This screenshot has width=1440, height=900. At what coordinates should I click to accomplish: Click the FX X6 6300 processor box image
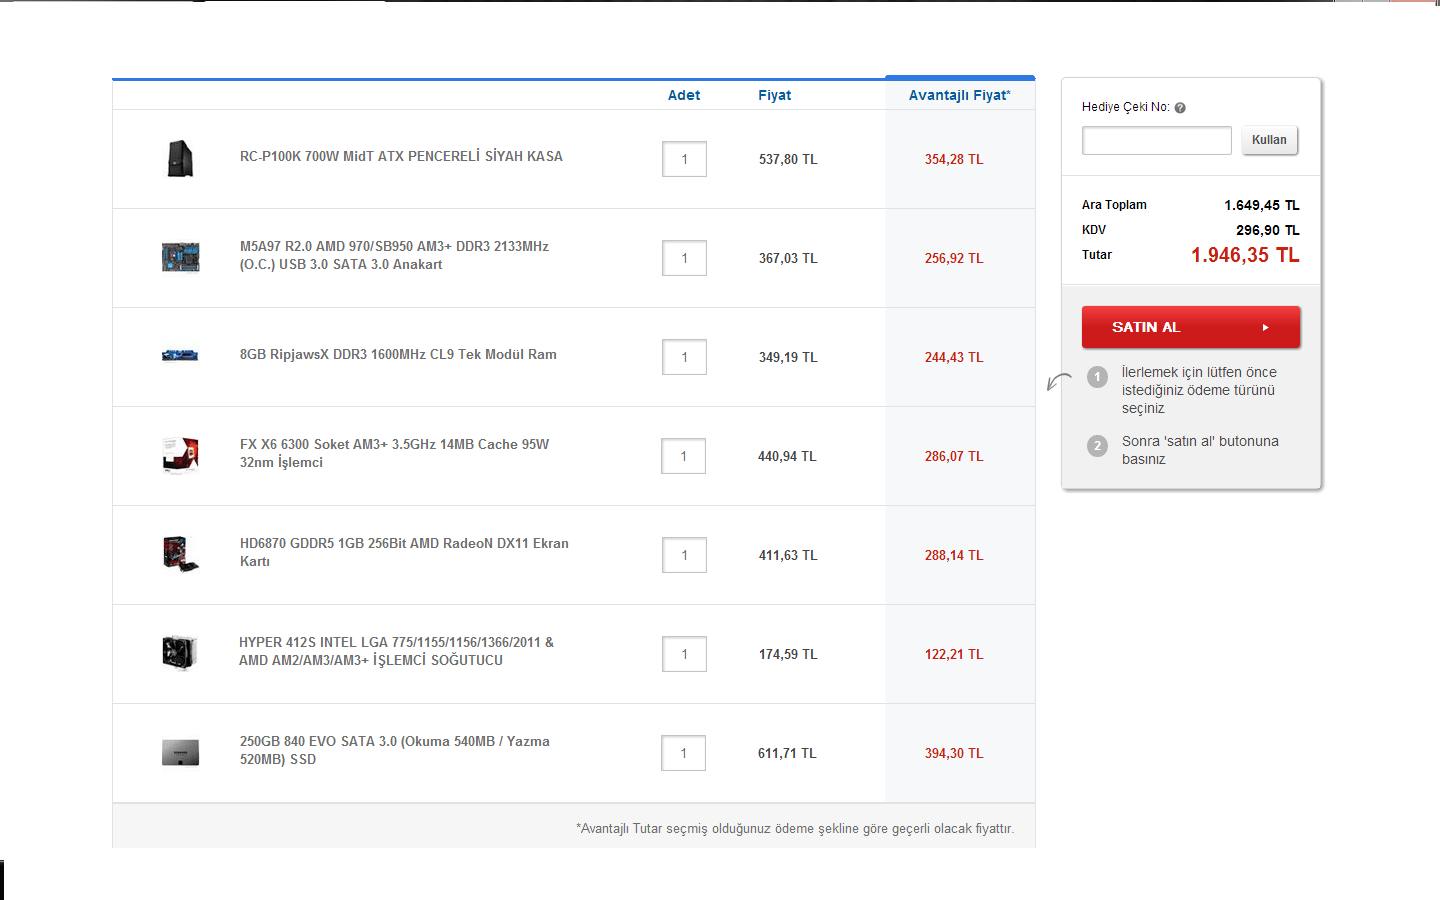pos(181,455)
